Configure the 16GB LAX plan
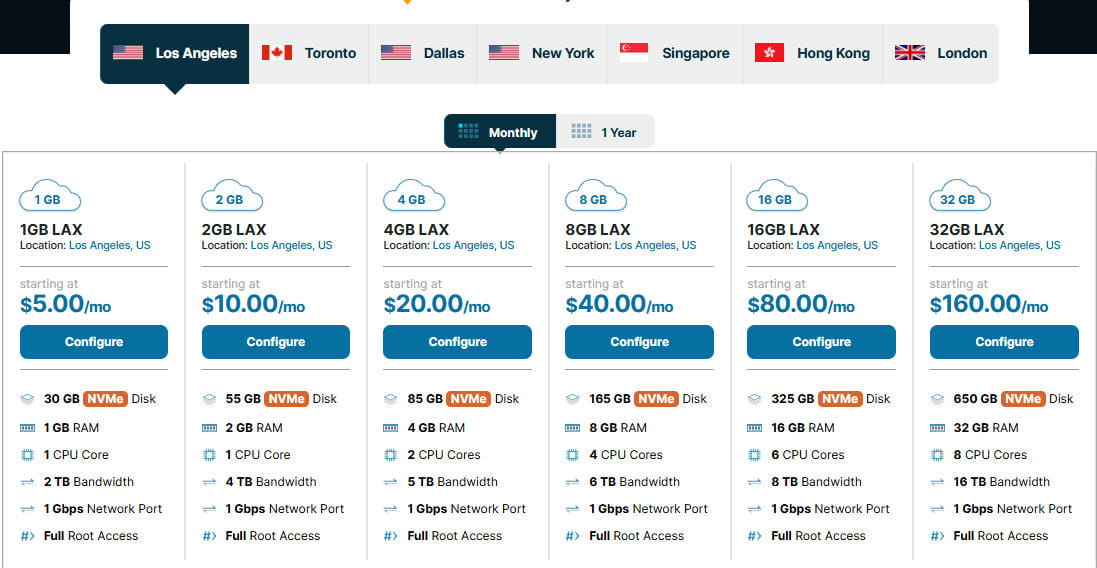Viewport: 1097px width, 568px height. tap(821, 342)
